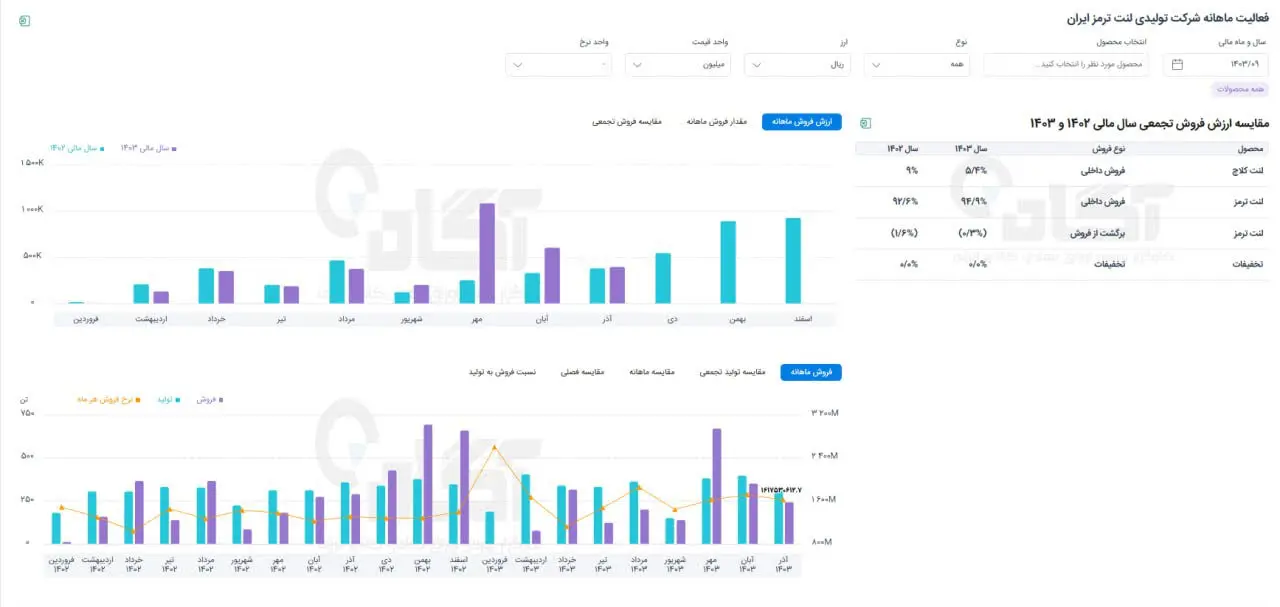Click the برگشت از فروش cell

[x=1098, y=233]
